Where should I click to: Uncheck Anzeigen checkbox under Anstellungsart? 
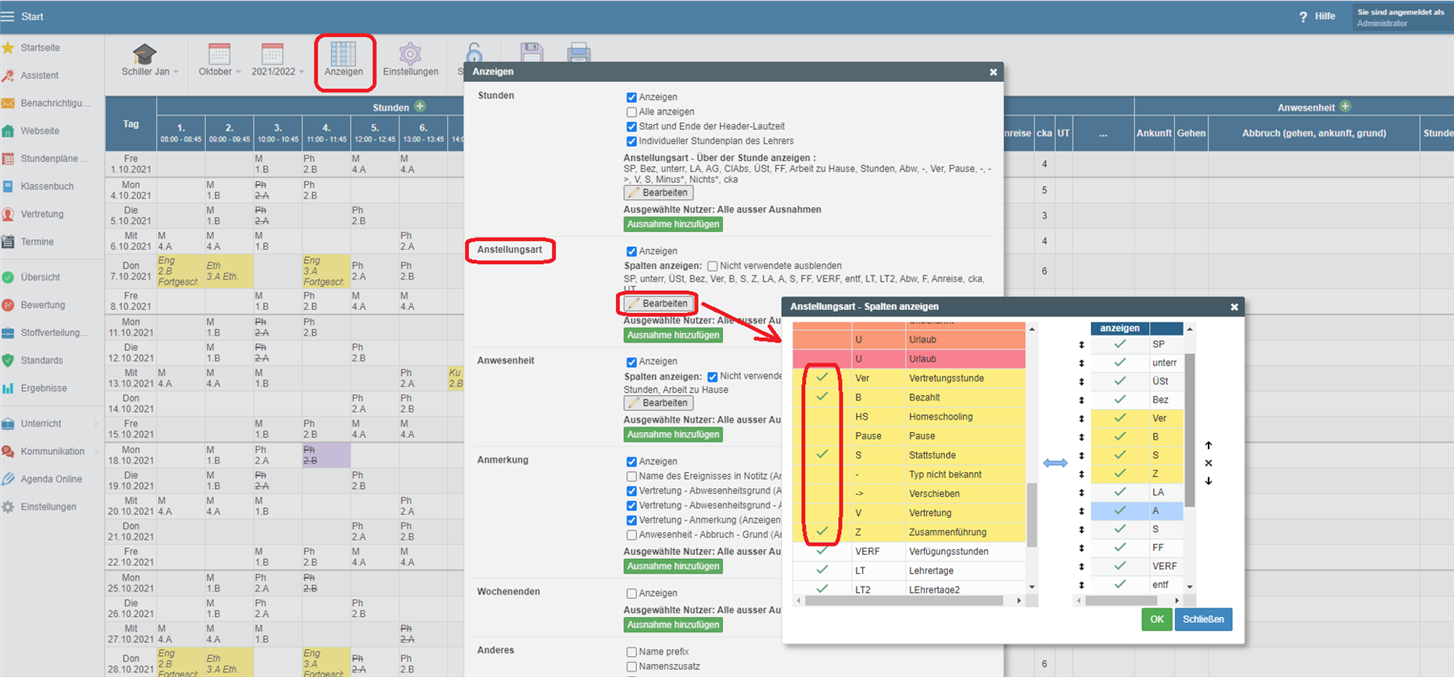pos(632,251)
